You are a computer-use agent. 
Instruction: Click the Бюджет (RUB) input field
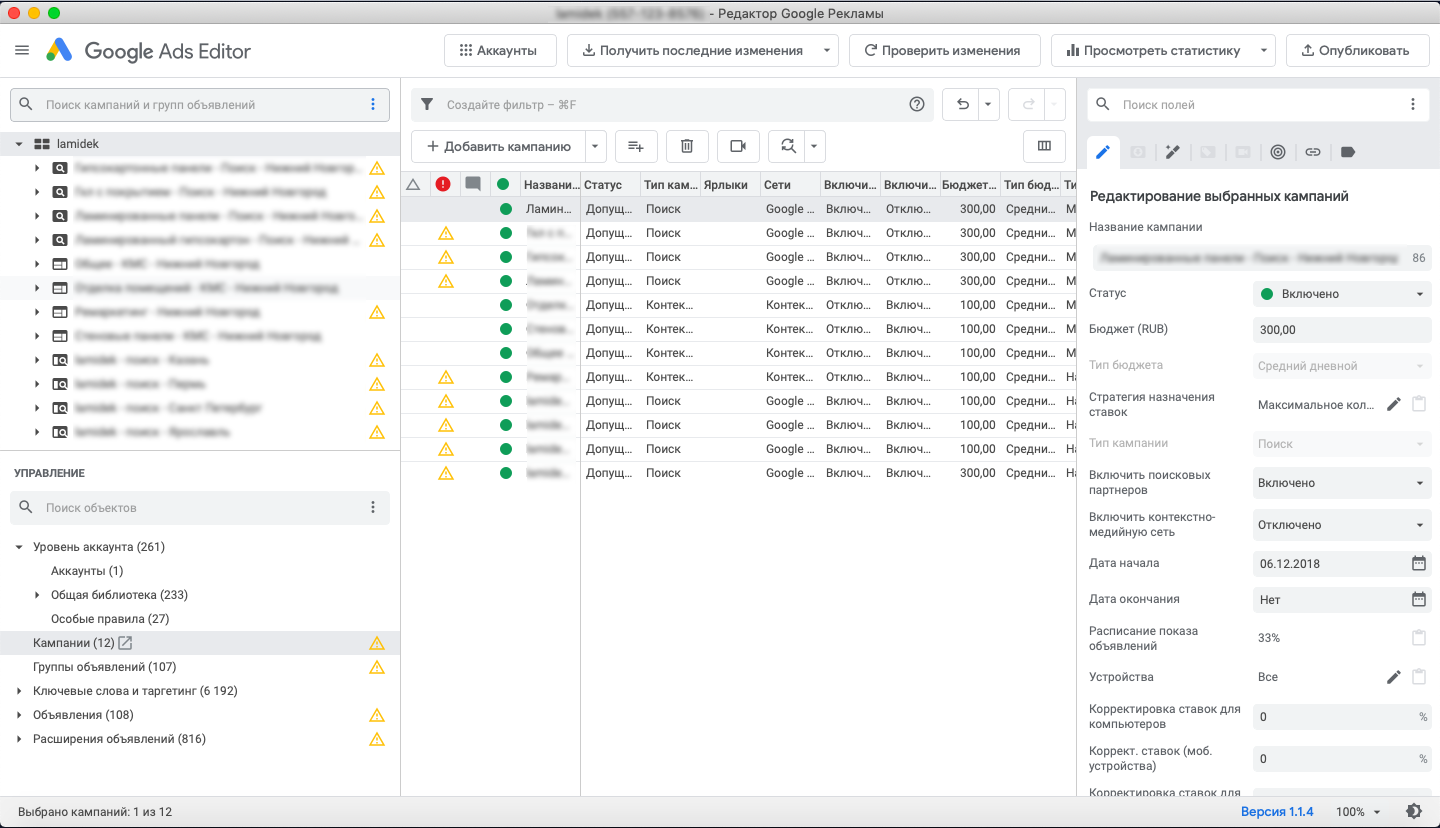[x=1341, y=330]
